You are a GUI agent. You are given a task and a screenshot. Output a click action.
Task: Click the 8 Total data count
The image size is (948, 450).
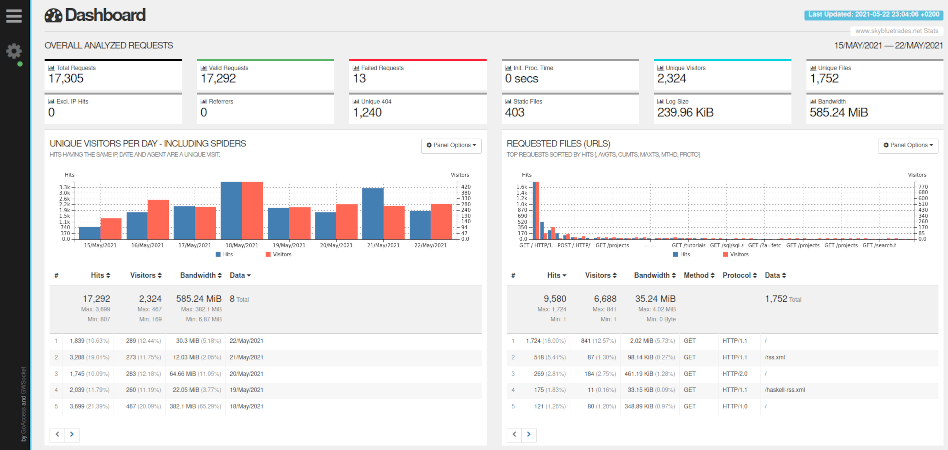tap(239, 299)
